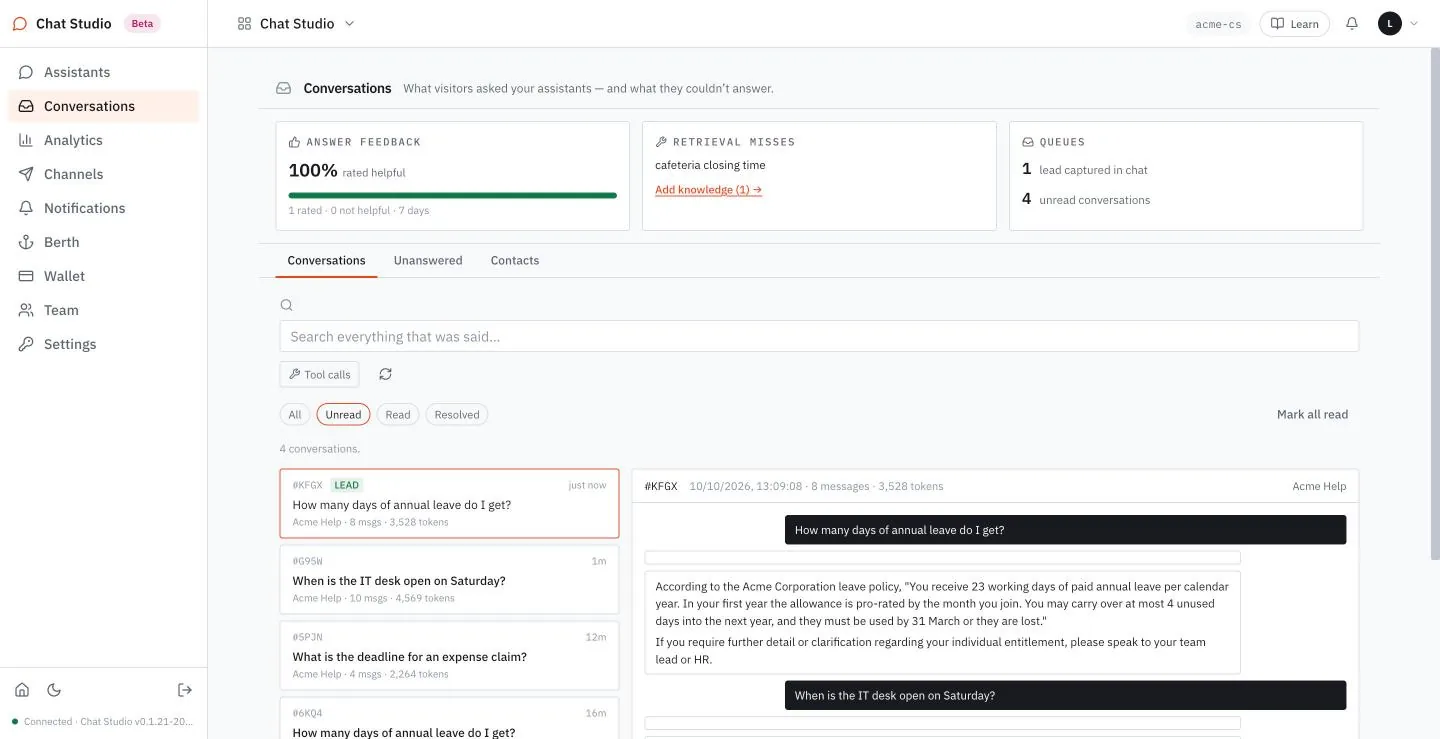The height and width of the screenshot is (739, 1440).
Task: Switch to the Contacts tab
Action: click(x=515, y=260)
